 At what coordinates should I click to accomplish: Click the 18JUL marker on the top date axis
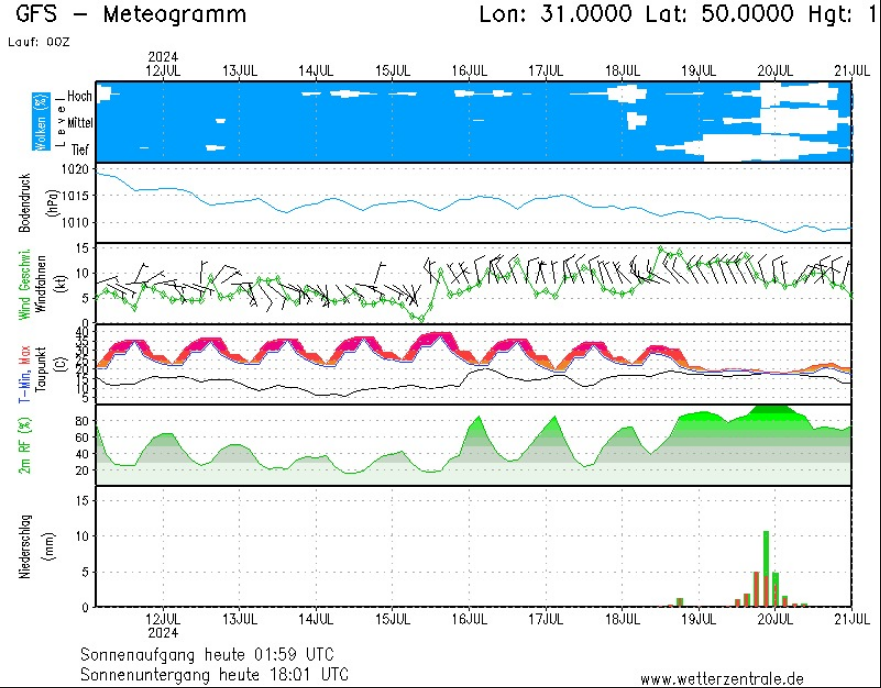point(622,71)
